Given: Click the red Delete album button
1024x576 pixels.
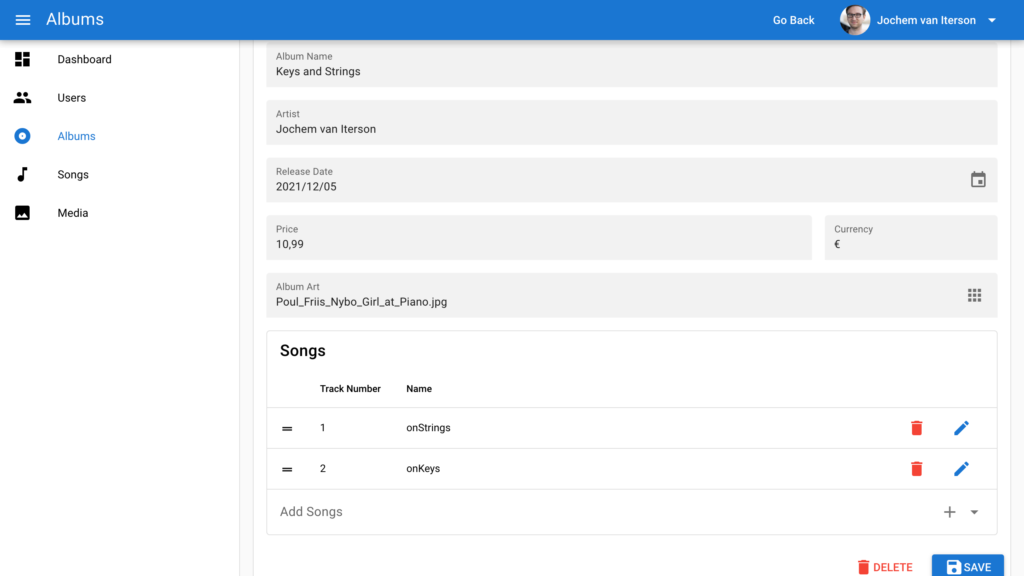Looking at the screenshot, I should [x=885, y=567].
